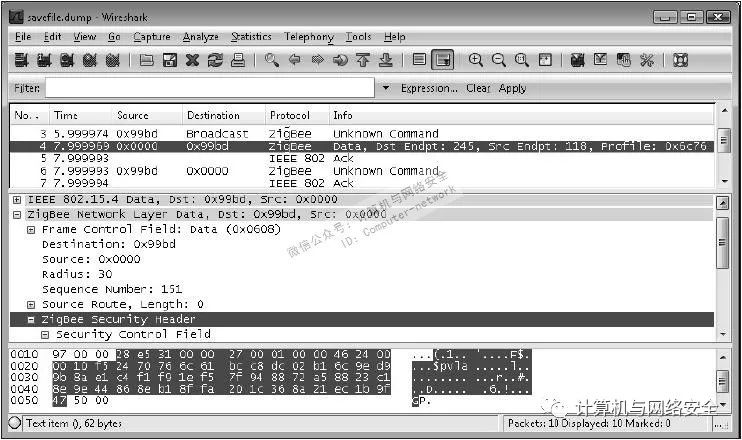Go forward in packet history
742x440 pixels.
[317, 60]
